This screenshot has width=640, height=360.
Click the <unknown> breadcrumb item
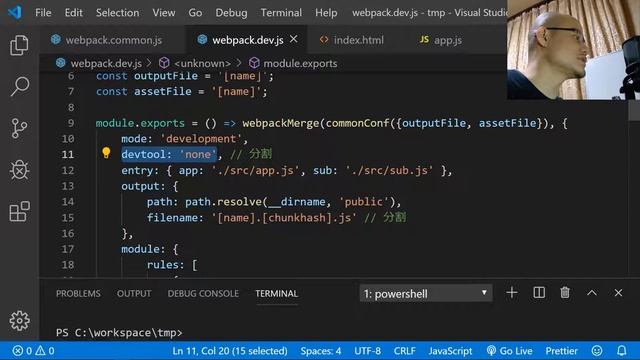[202, 63]
